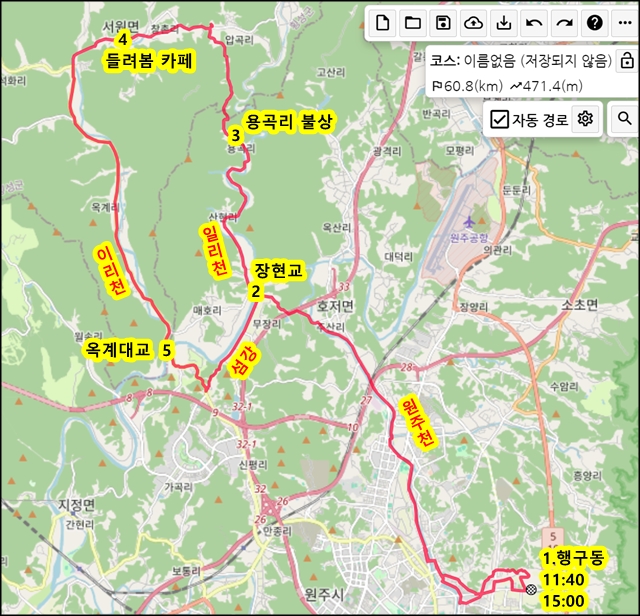Upload the course to cloud
The height and width of the screenshot is (616, 640).
tap(473, 23)
